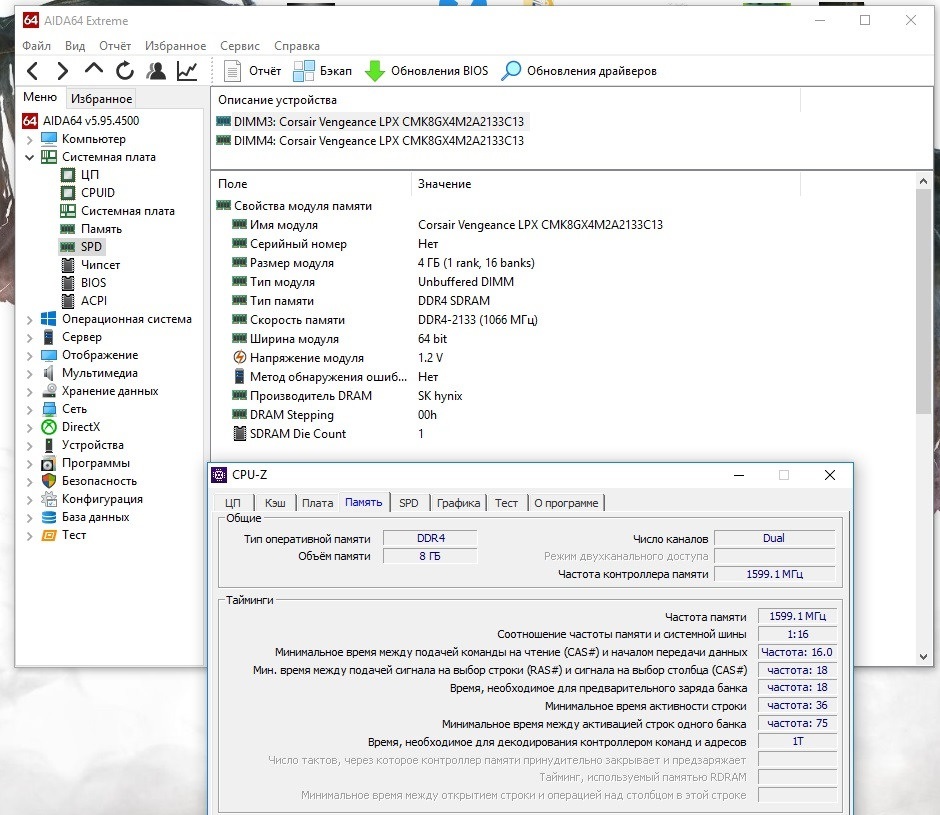The width and height of the screenshot is (940, 815).
Task: Open the Кэш tab in CPU-Z
Action: click(275, 503)
